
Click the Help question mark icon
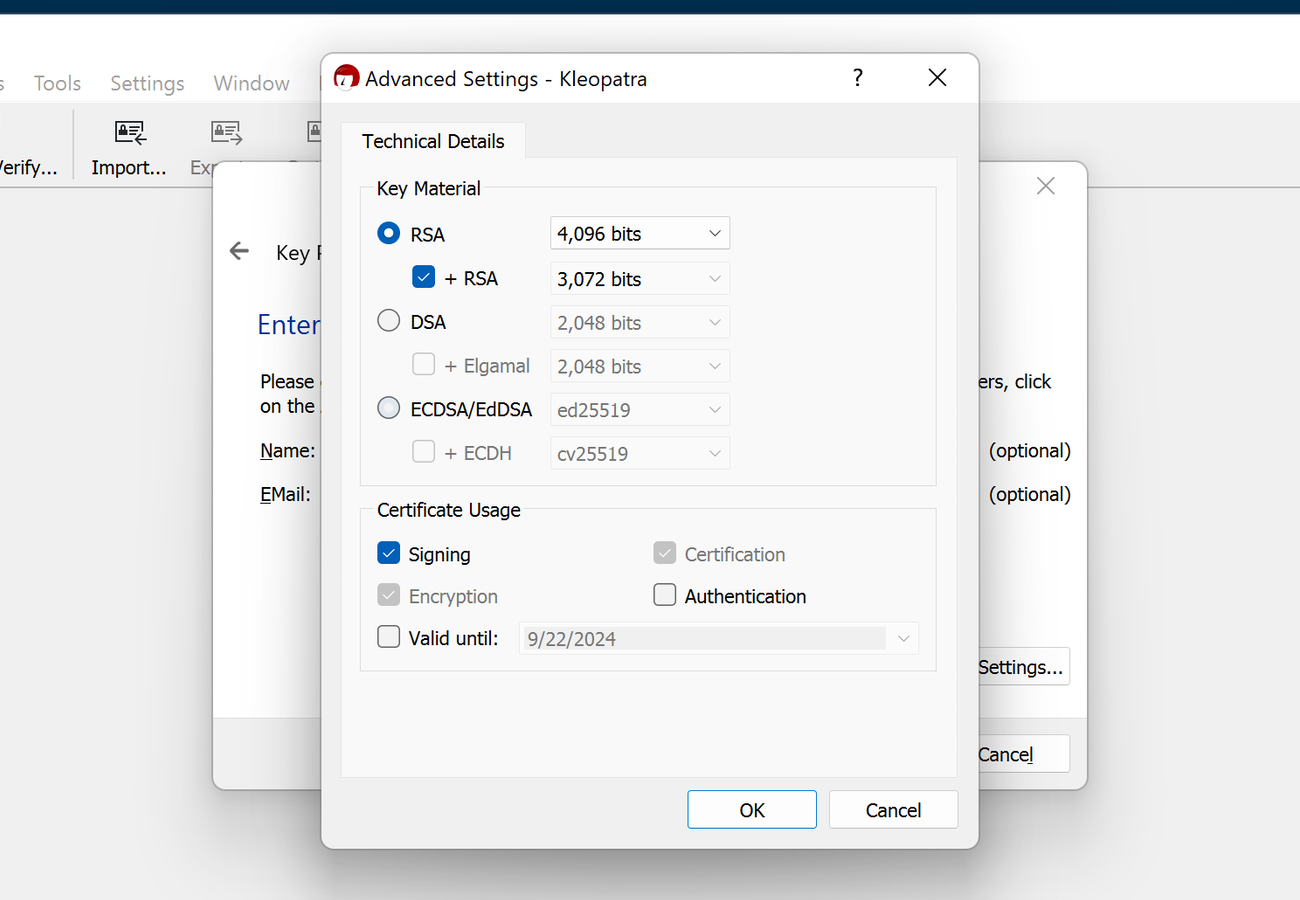(857, 77)
